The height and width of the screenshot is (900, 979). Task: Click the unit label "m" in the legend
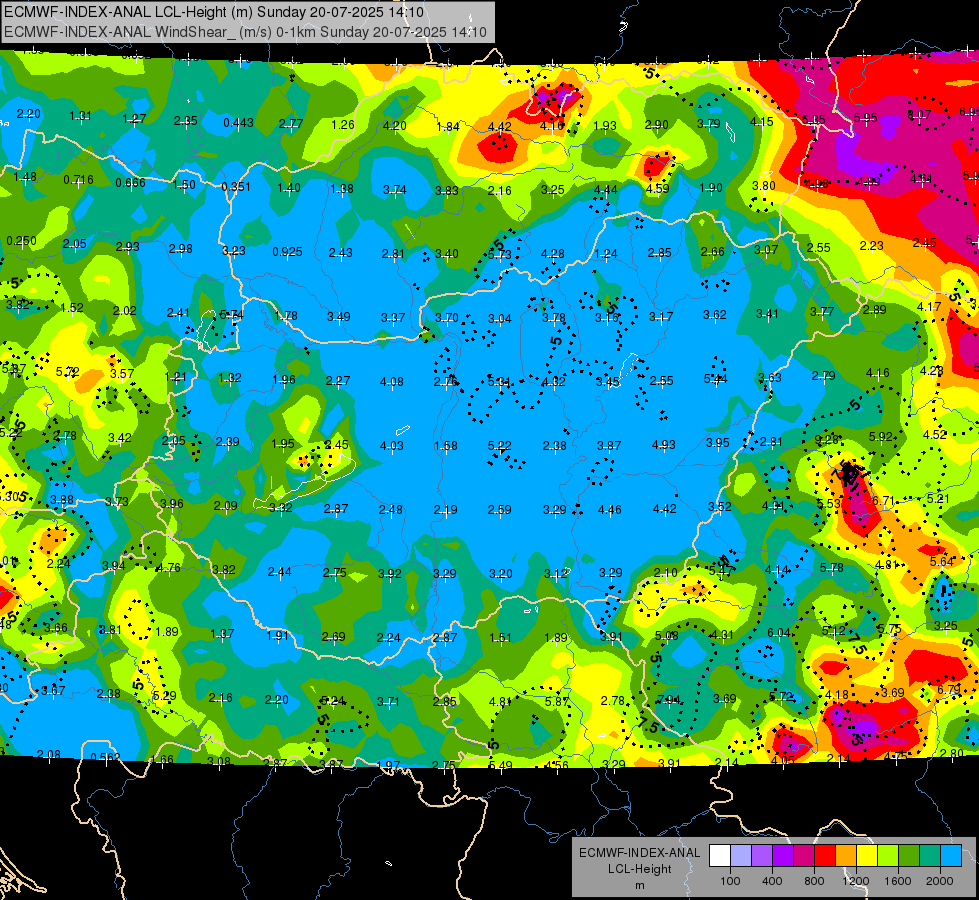(639, 885)
